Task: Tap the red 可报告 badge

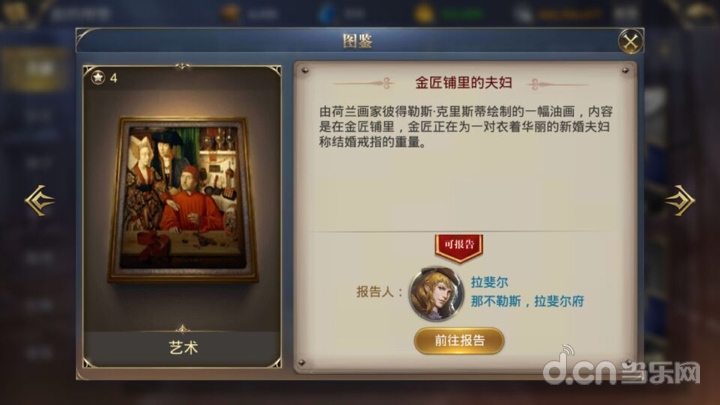Action: point(459,247)
